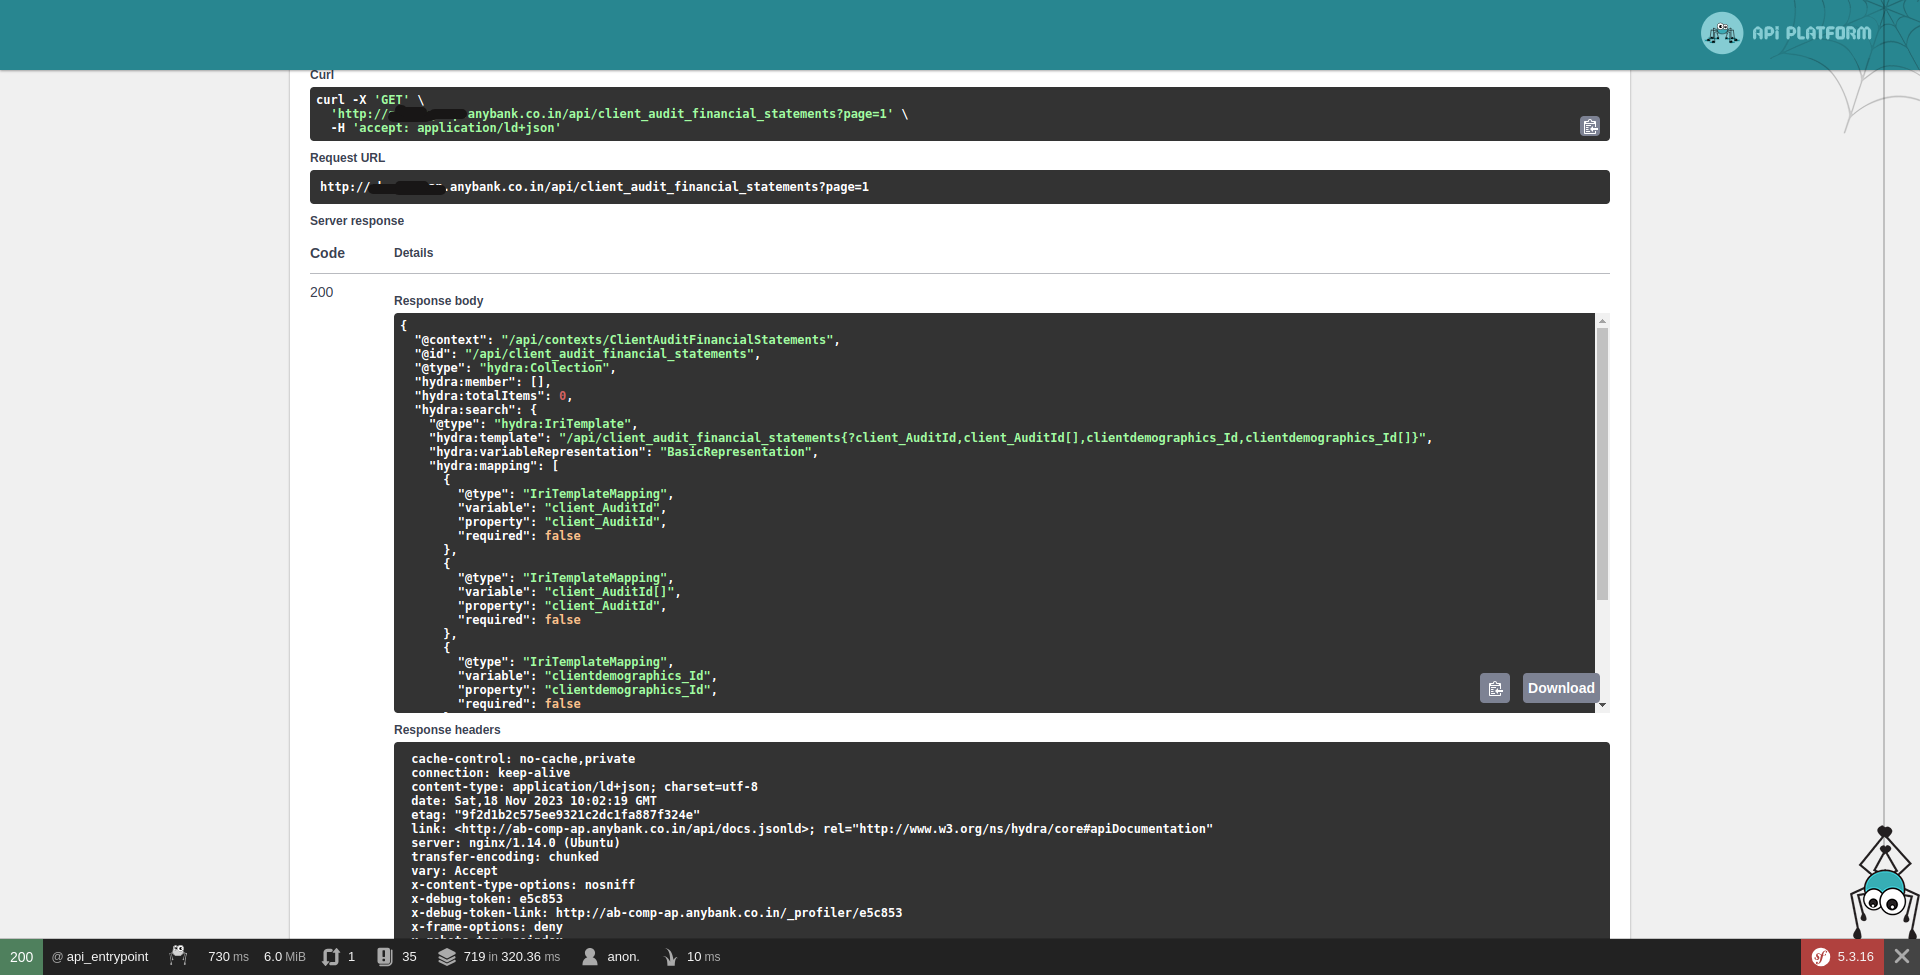Open the logs panel showing 35 entries
Viewport: 1920px width, 975px height.
tap(397, 957)
